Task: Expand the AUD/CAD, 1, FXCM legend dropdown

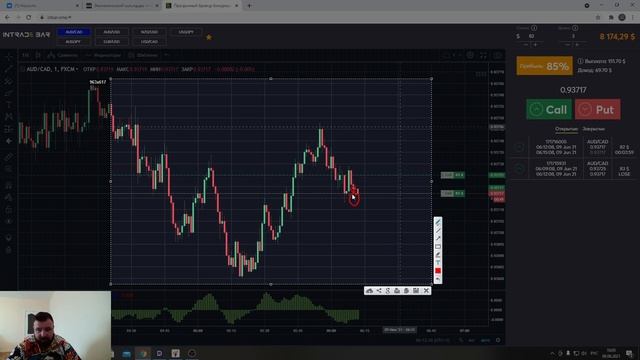Action: [x=77, y=69]
